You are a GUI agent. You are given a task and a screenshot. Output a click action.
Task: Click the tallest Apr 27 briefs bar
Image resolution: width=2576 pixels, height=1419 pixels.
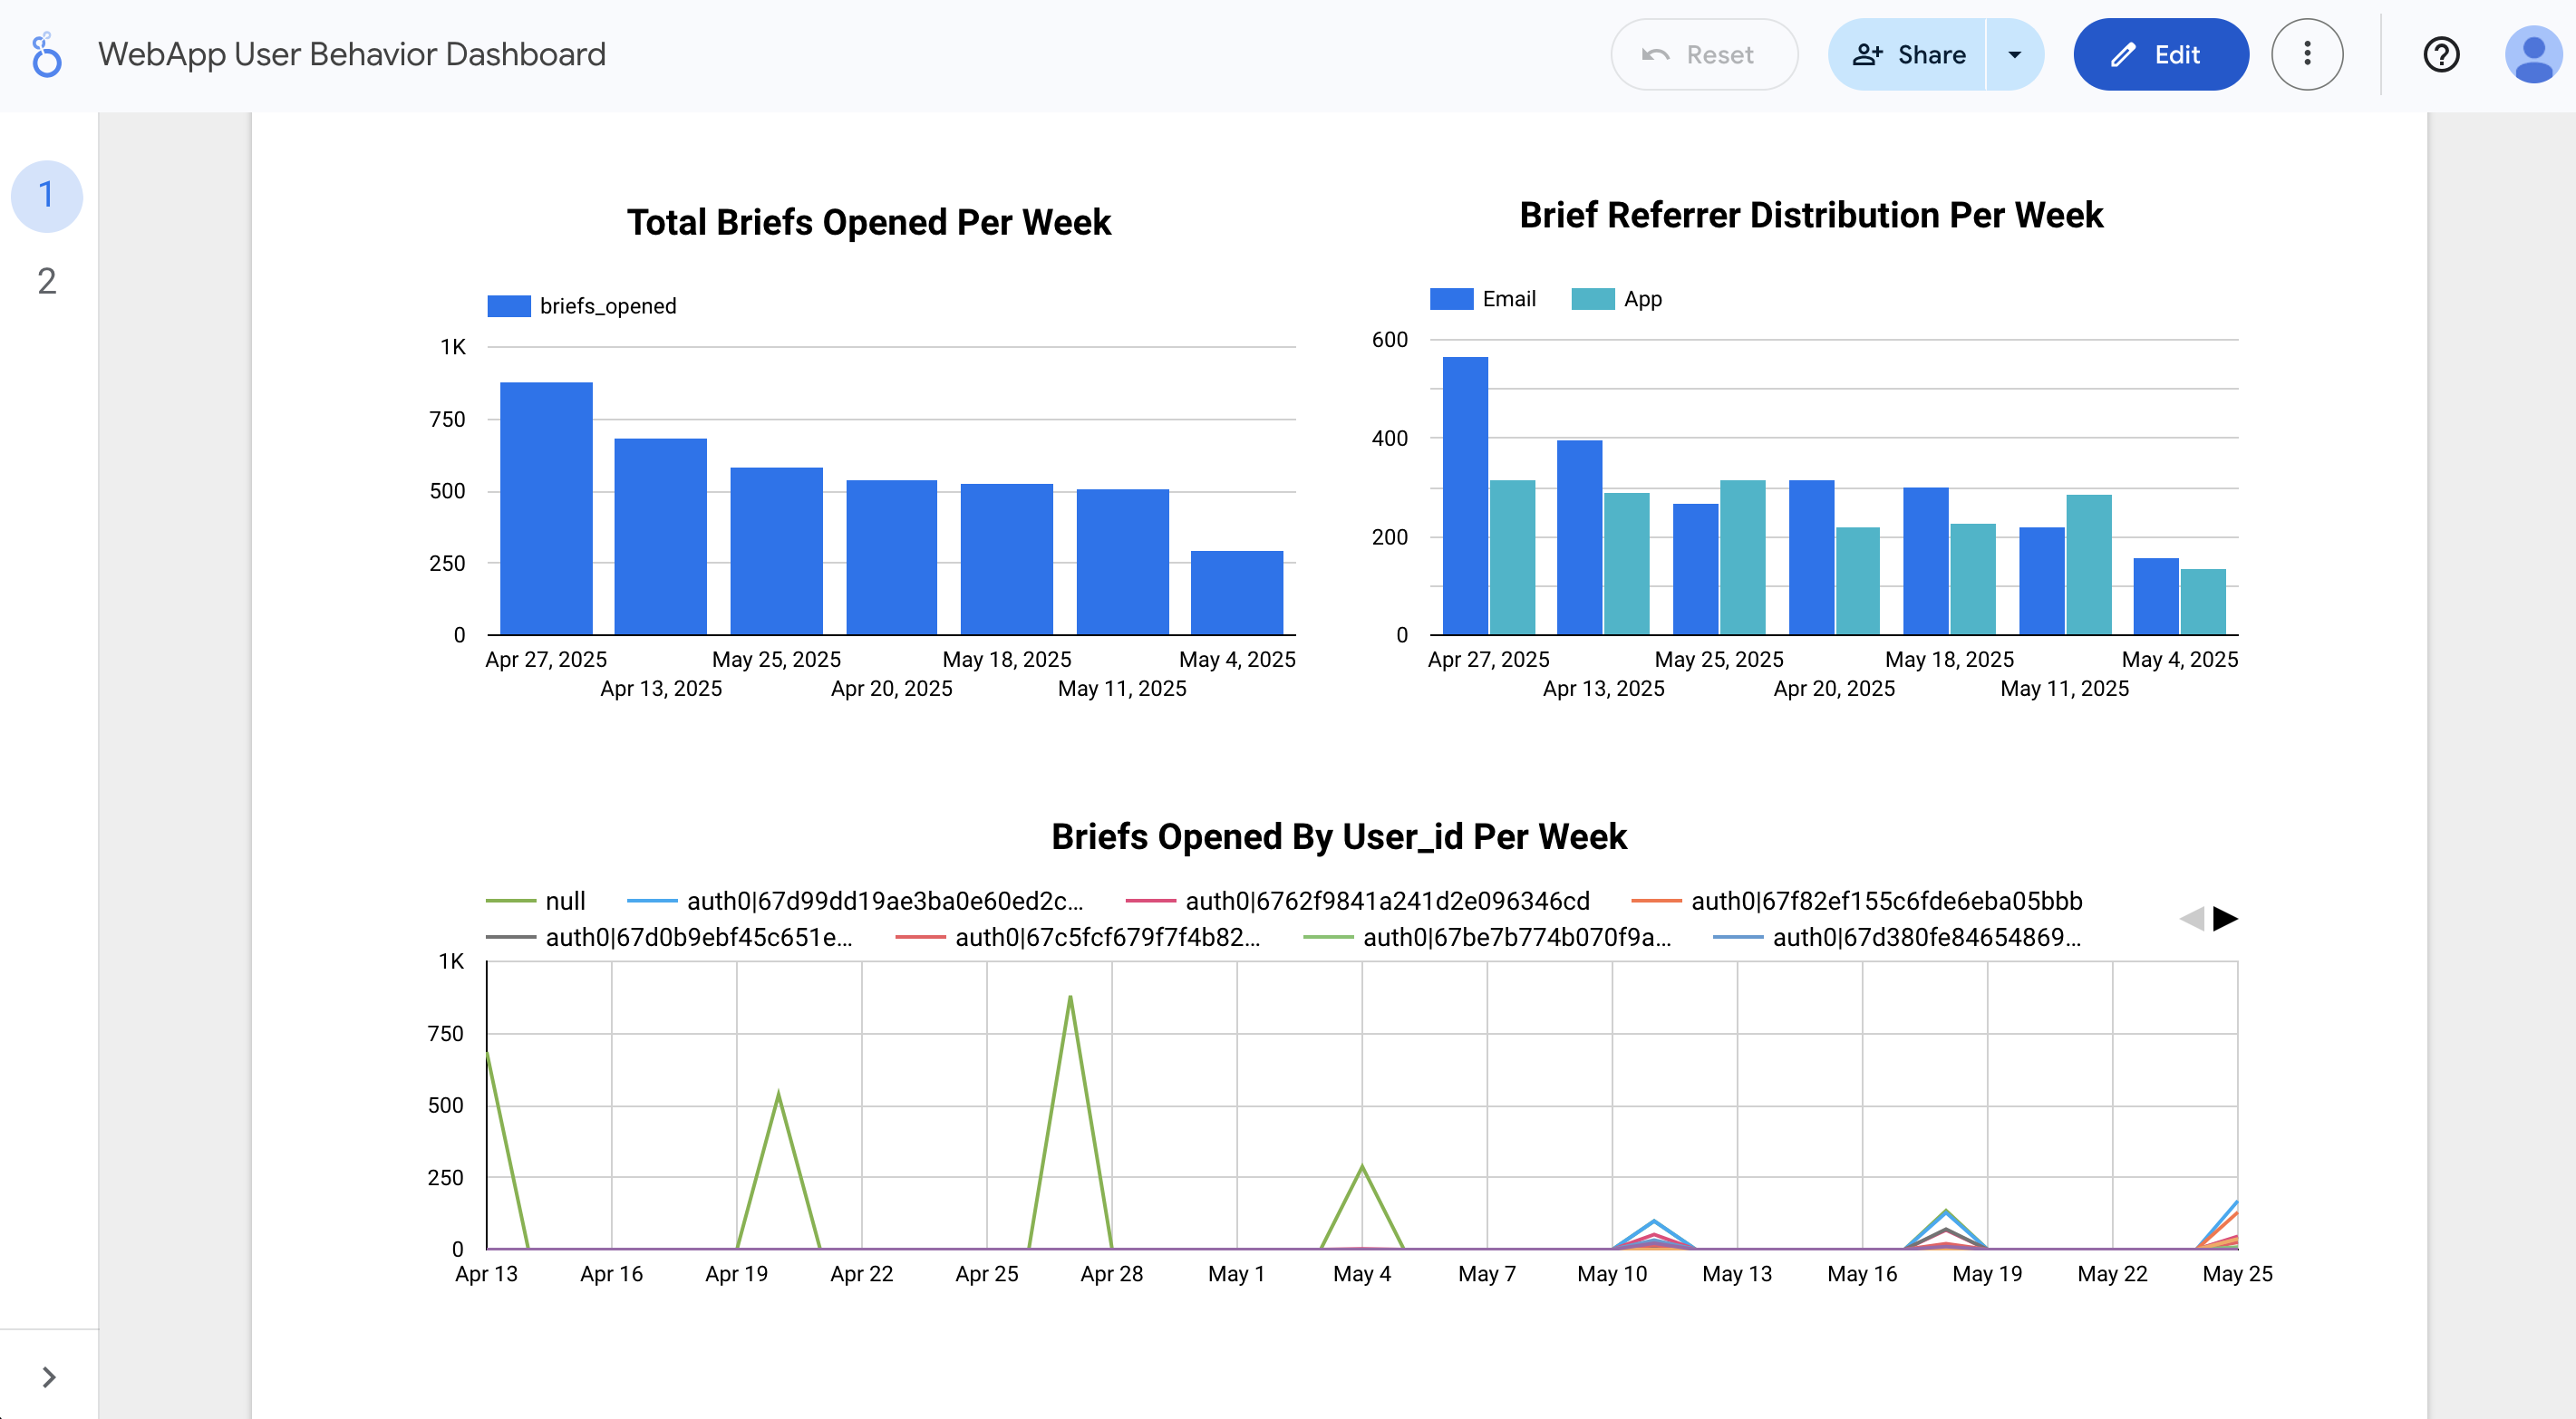[546, 508]
